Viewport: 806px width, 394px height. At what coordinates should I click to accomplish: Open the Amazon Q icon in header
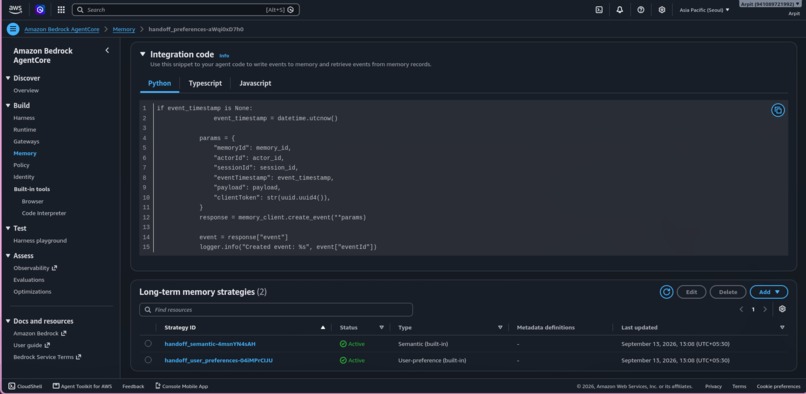[41, 9]
